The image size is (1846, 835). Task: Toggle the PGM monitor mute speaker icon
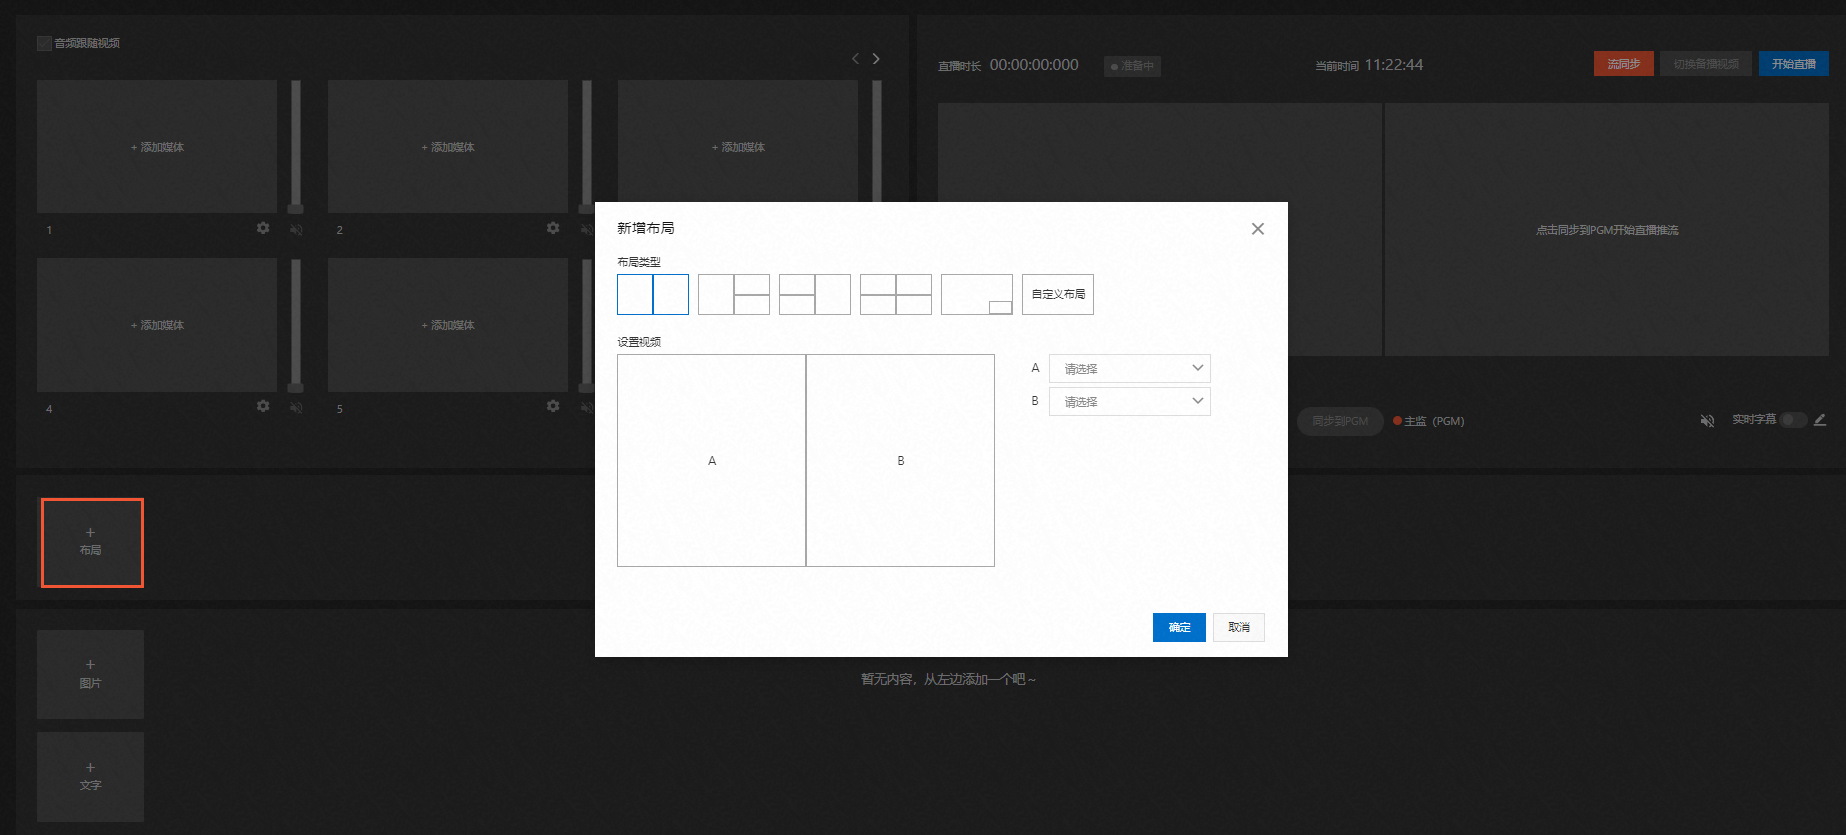tap(1707, 421)
